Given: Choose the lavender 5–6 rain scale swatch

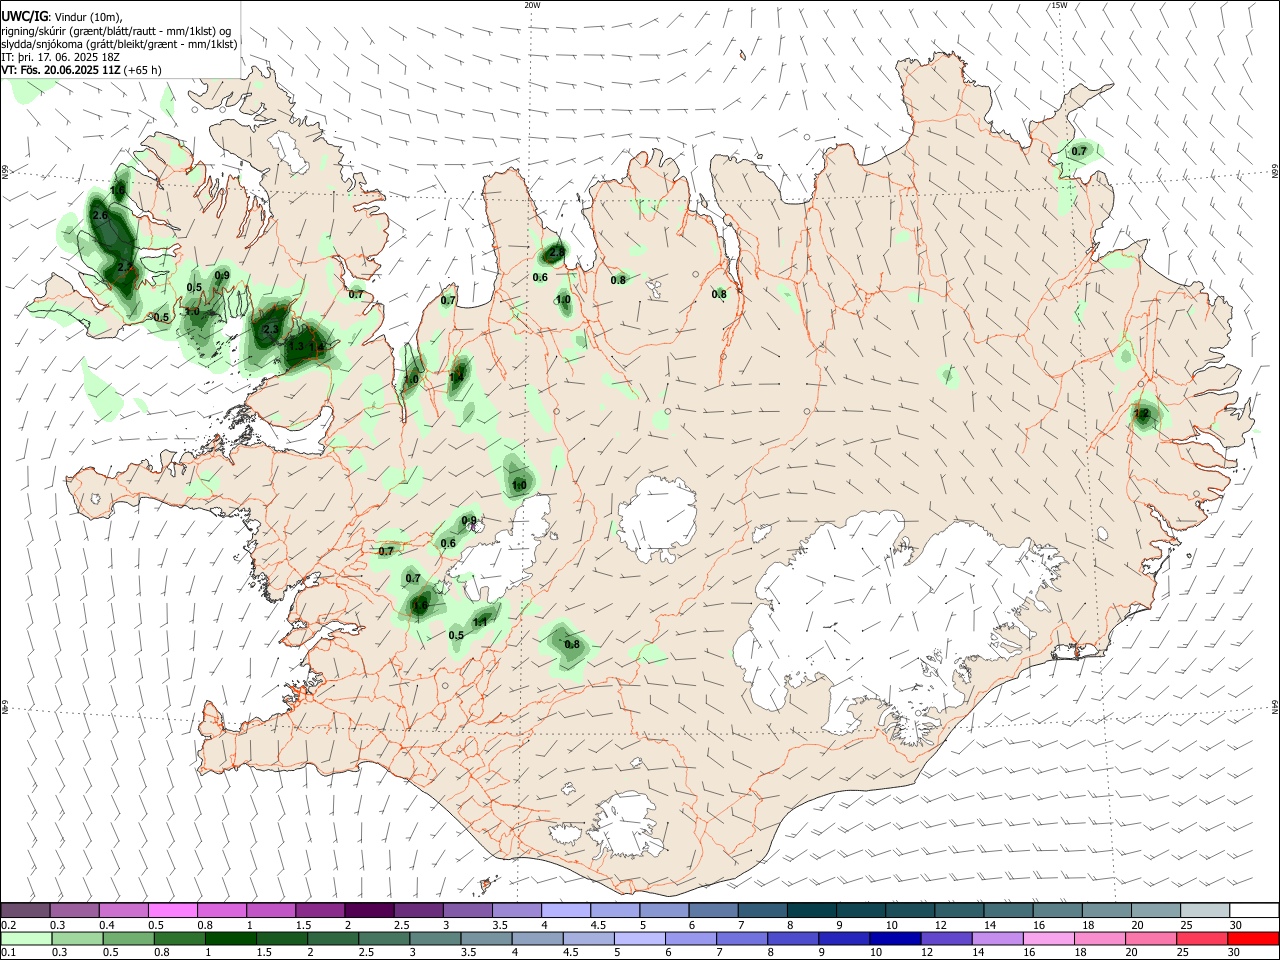Looking at the screenshot, I should [x=640, y=938].
